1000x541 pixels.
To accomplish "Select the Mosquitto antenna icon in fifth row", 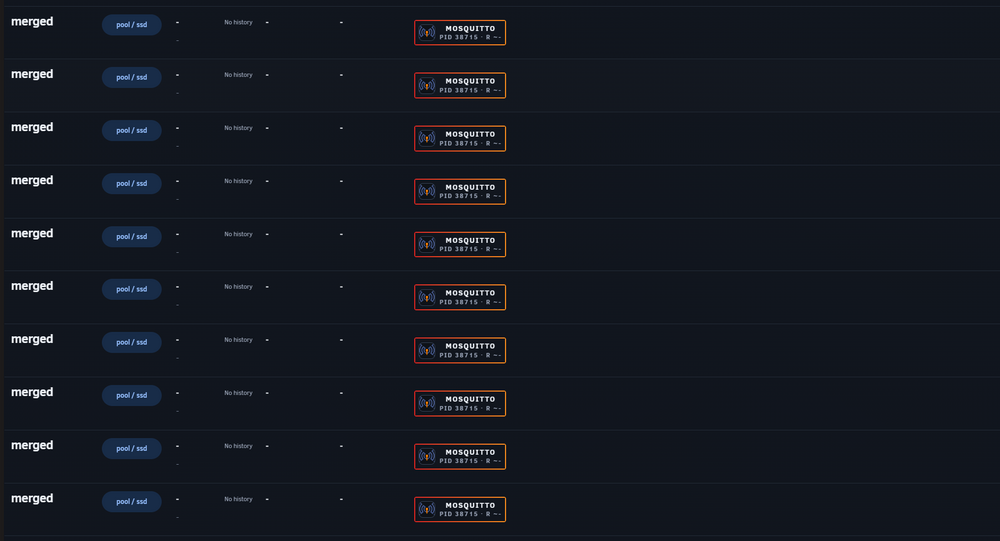I will pyautogui.click(x=427, y=244).
